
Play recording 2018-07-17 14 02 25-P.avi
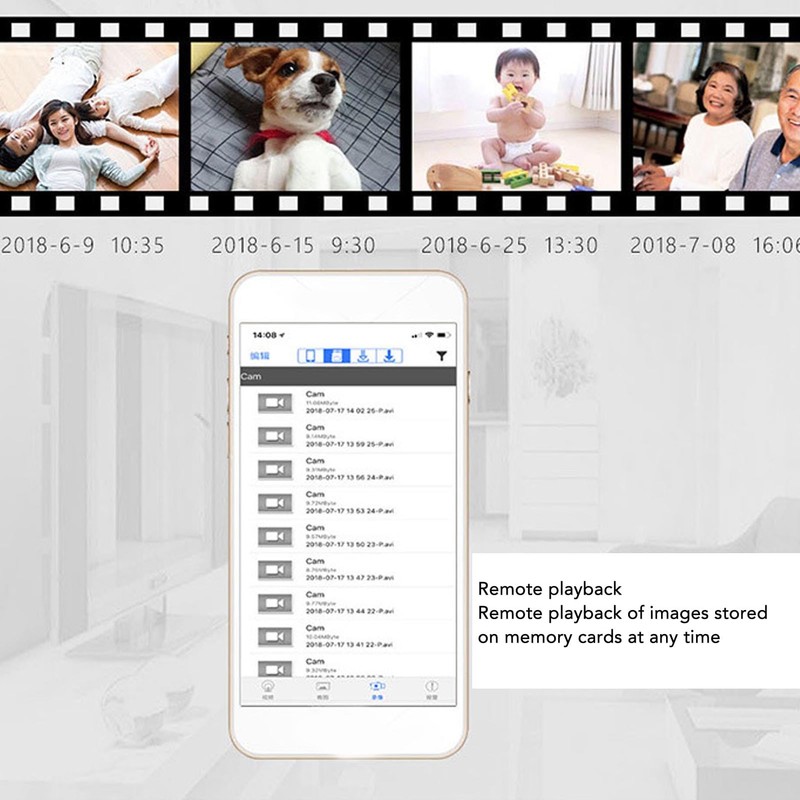coord(350,411)
